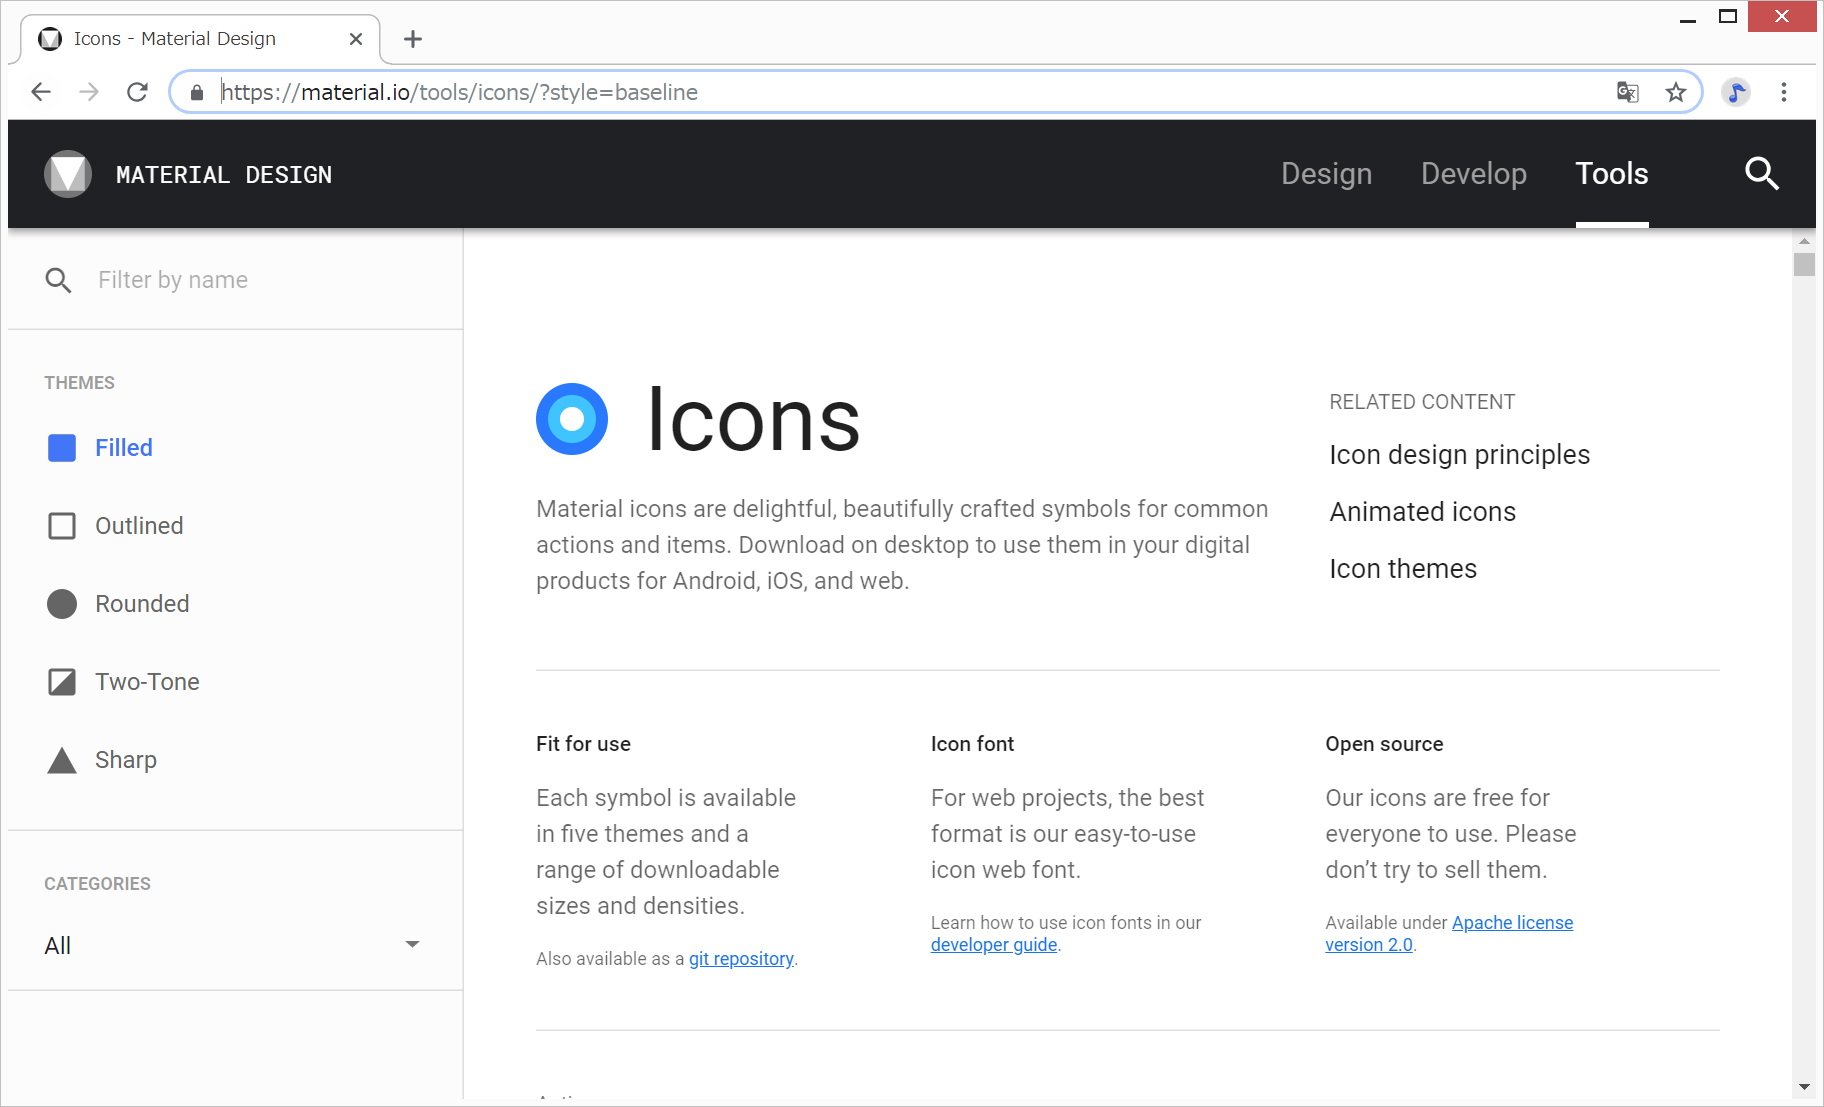Choose the Two-Tone theme label

[147, 682]
